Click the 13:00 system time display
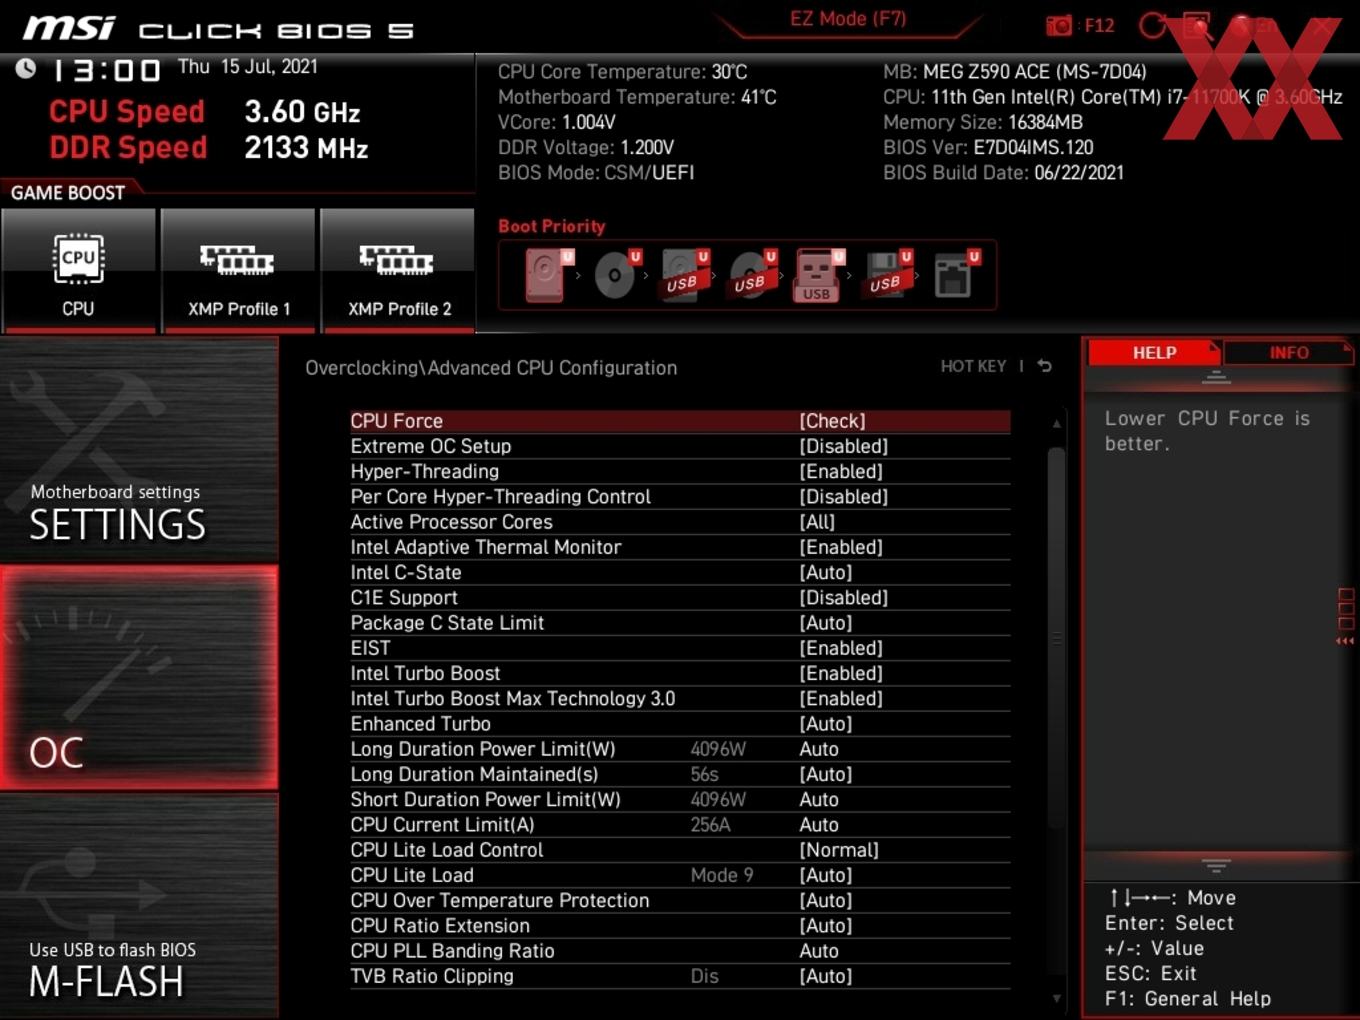The image size is (1360, 1020). [x=106, y=71]
